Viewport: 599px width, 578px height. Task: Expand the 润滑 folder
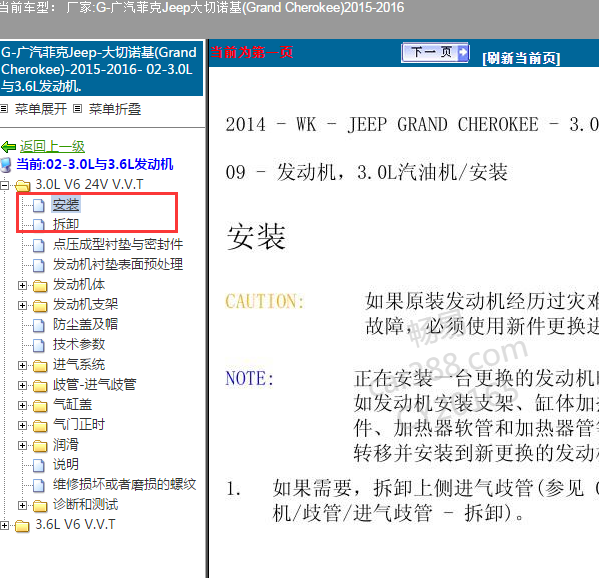coord(23,445)
